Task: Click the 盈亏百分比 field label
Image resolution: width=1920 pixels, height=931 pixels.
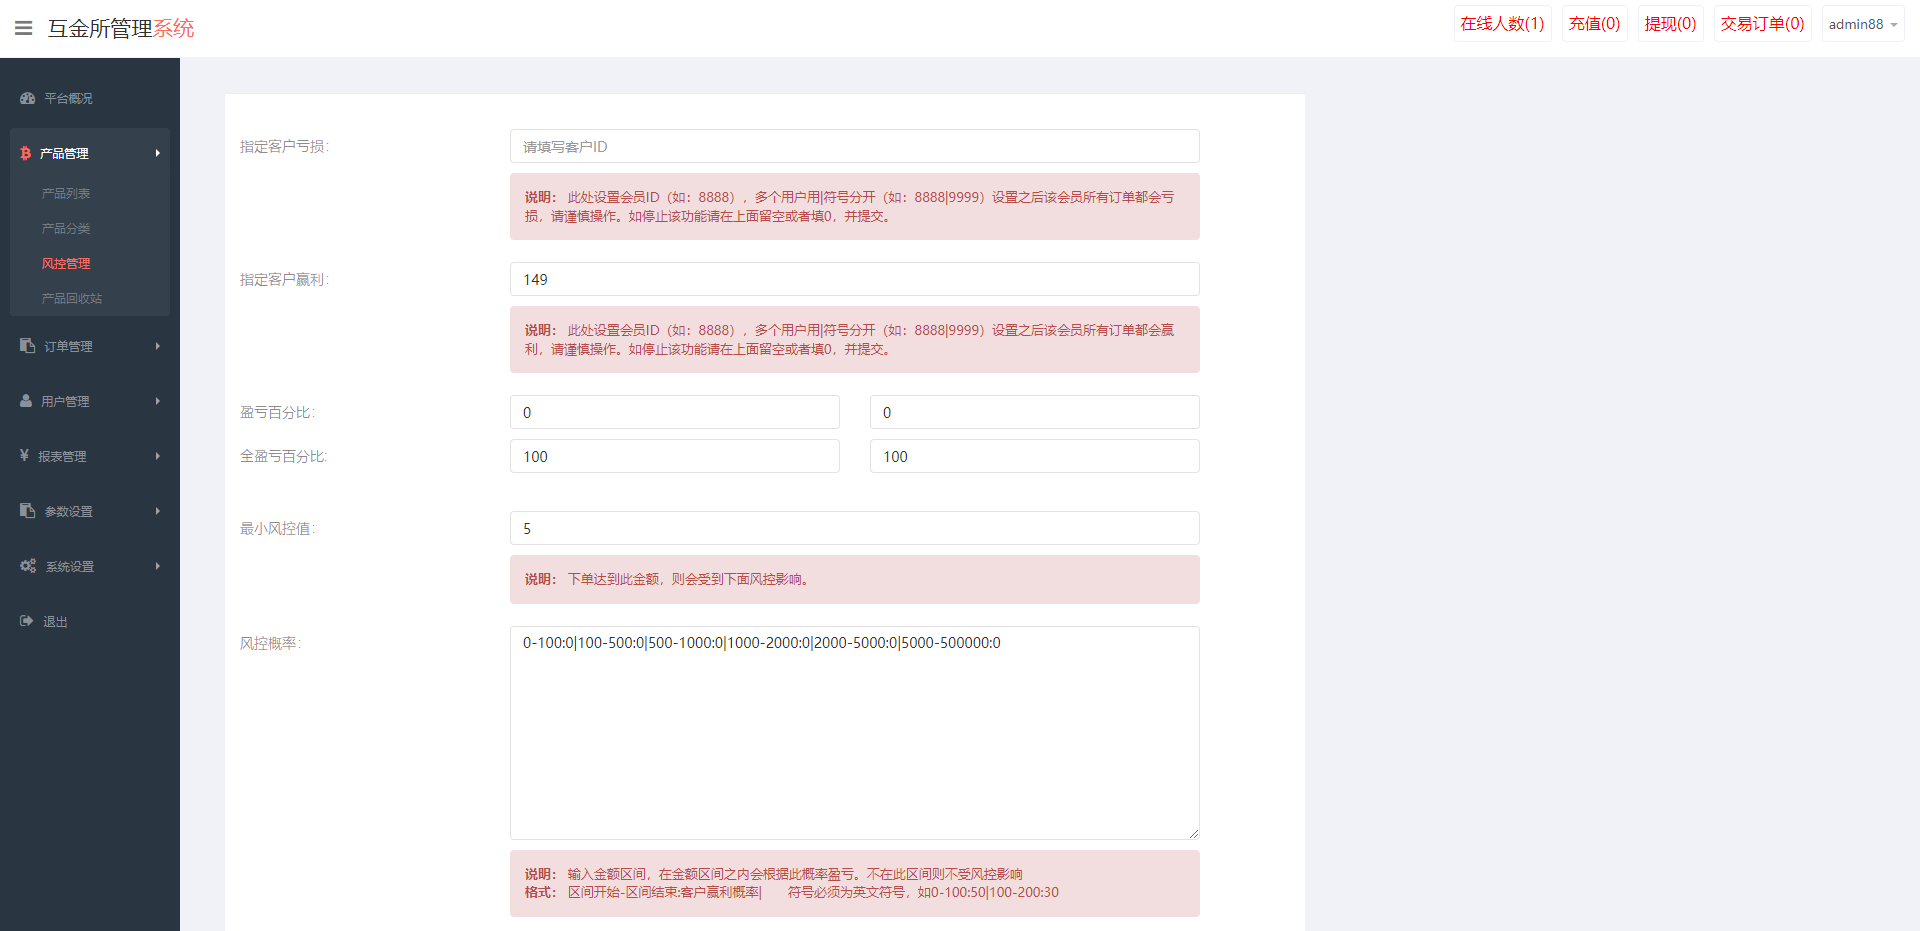Action: (x=277, y=412)
